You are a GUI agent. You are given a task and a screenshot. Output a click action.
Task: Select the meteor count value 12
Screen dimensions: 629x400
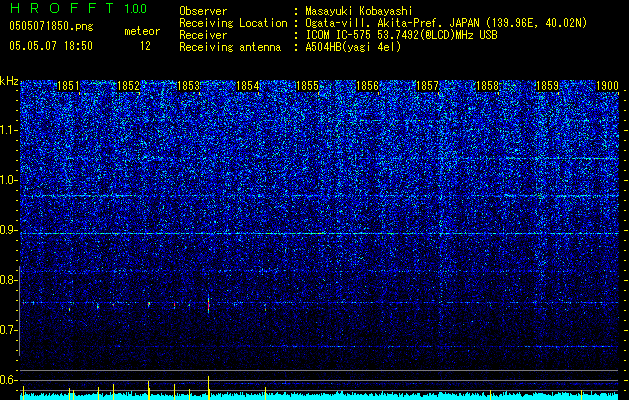click(145, 46)
